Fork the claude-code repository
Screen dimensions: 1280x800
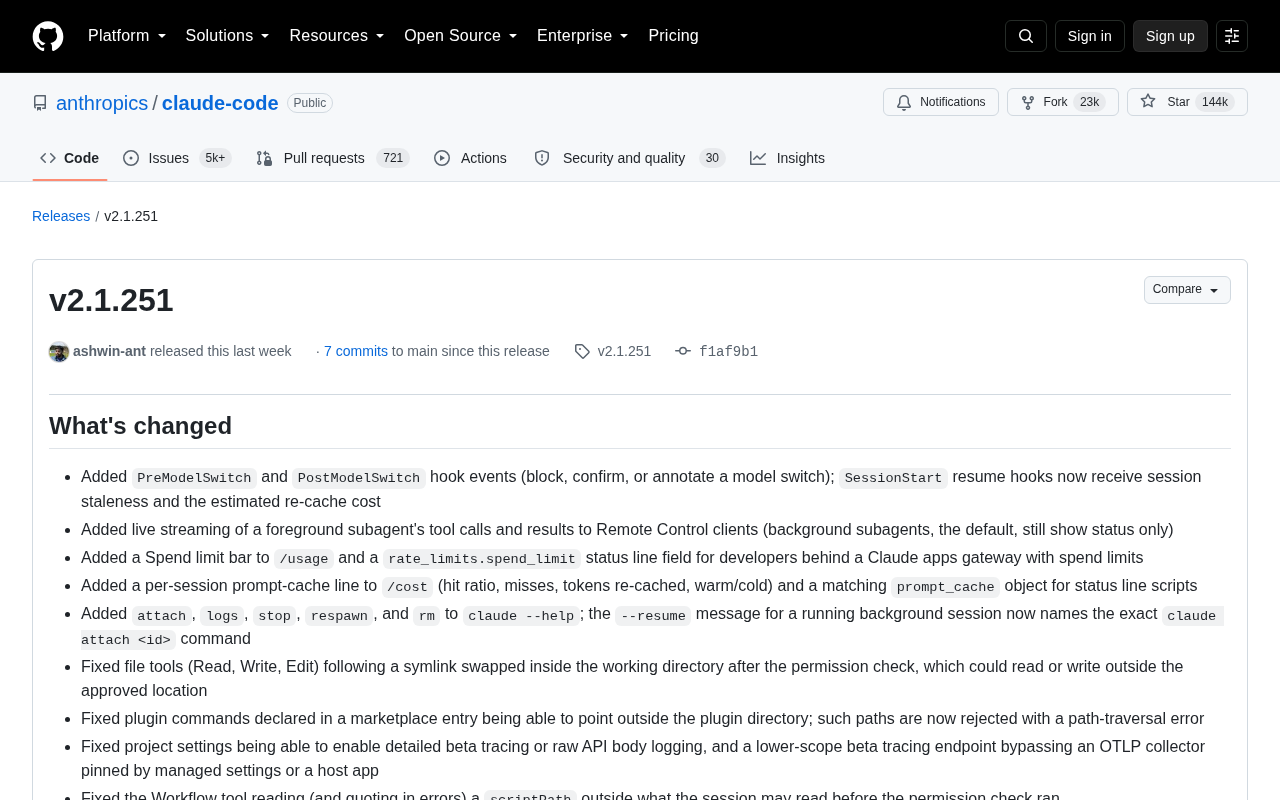1063,102
